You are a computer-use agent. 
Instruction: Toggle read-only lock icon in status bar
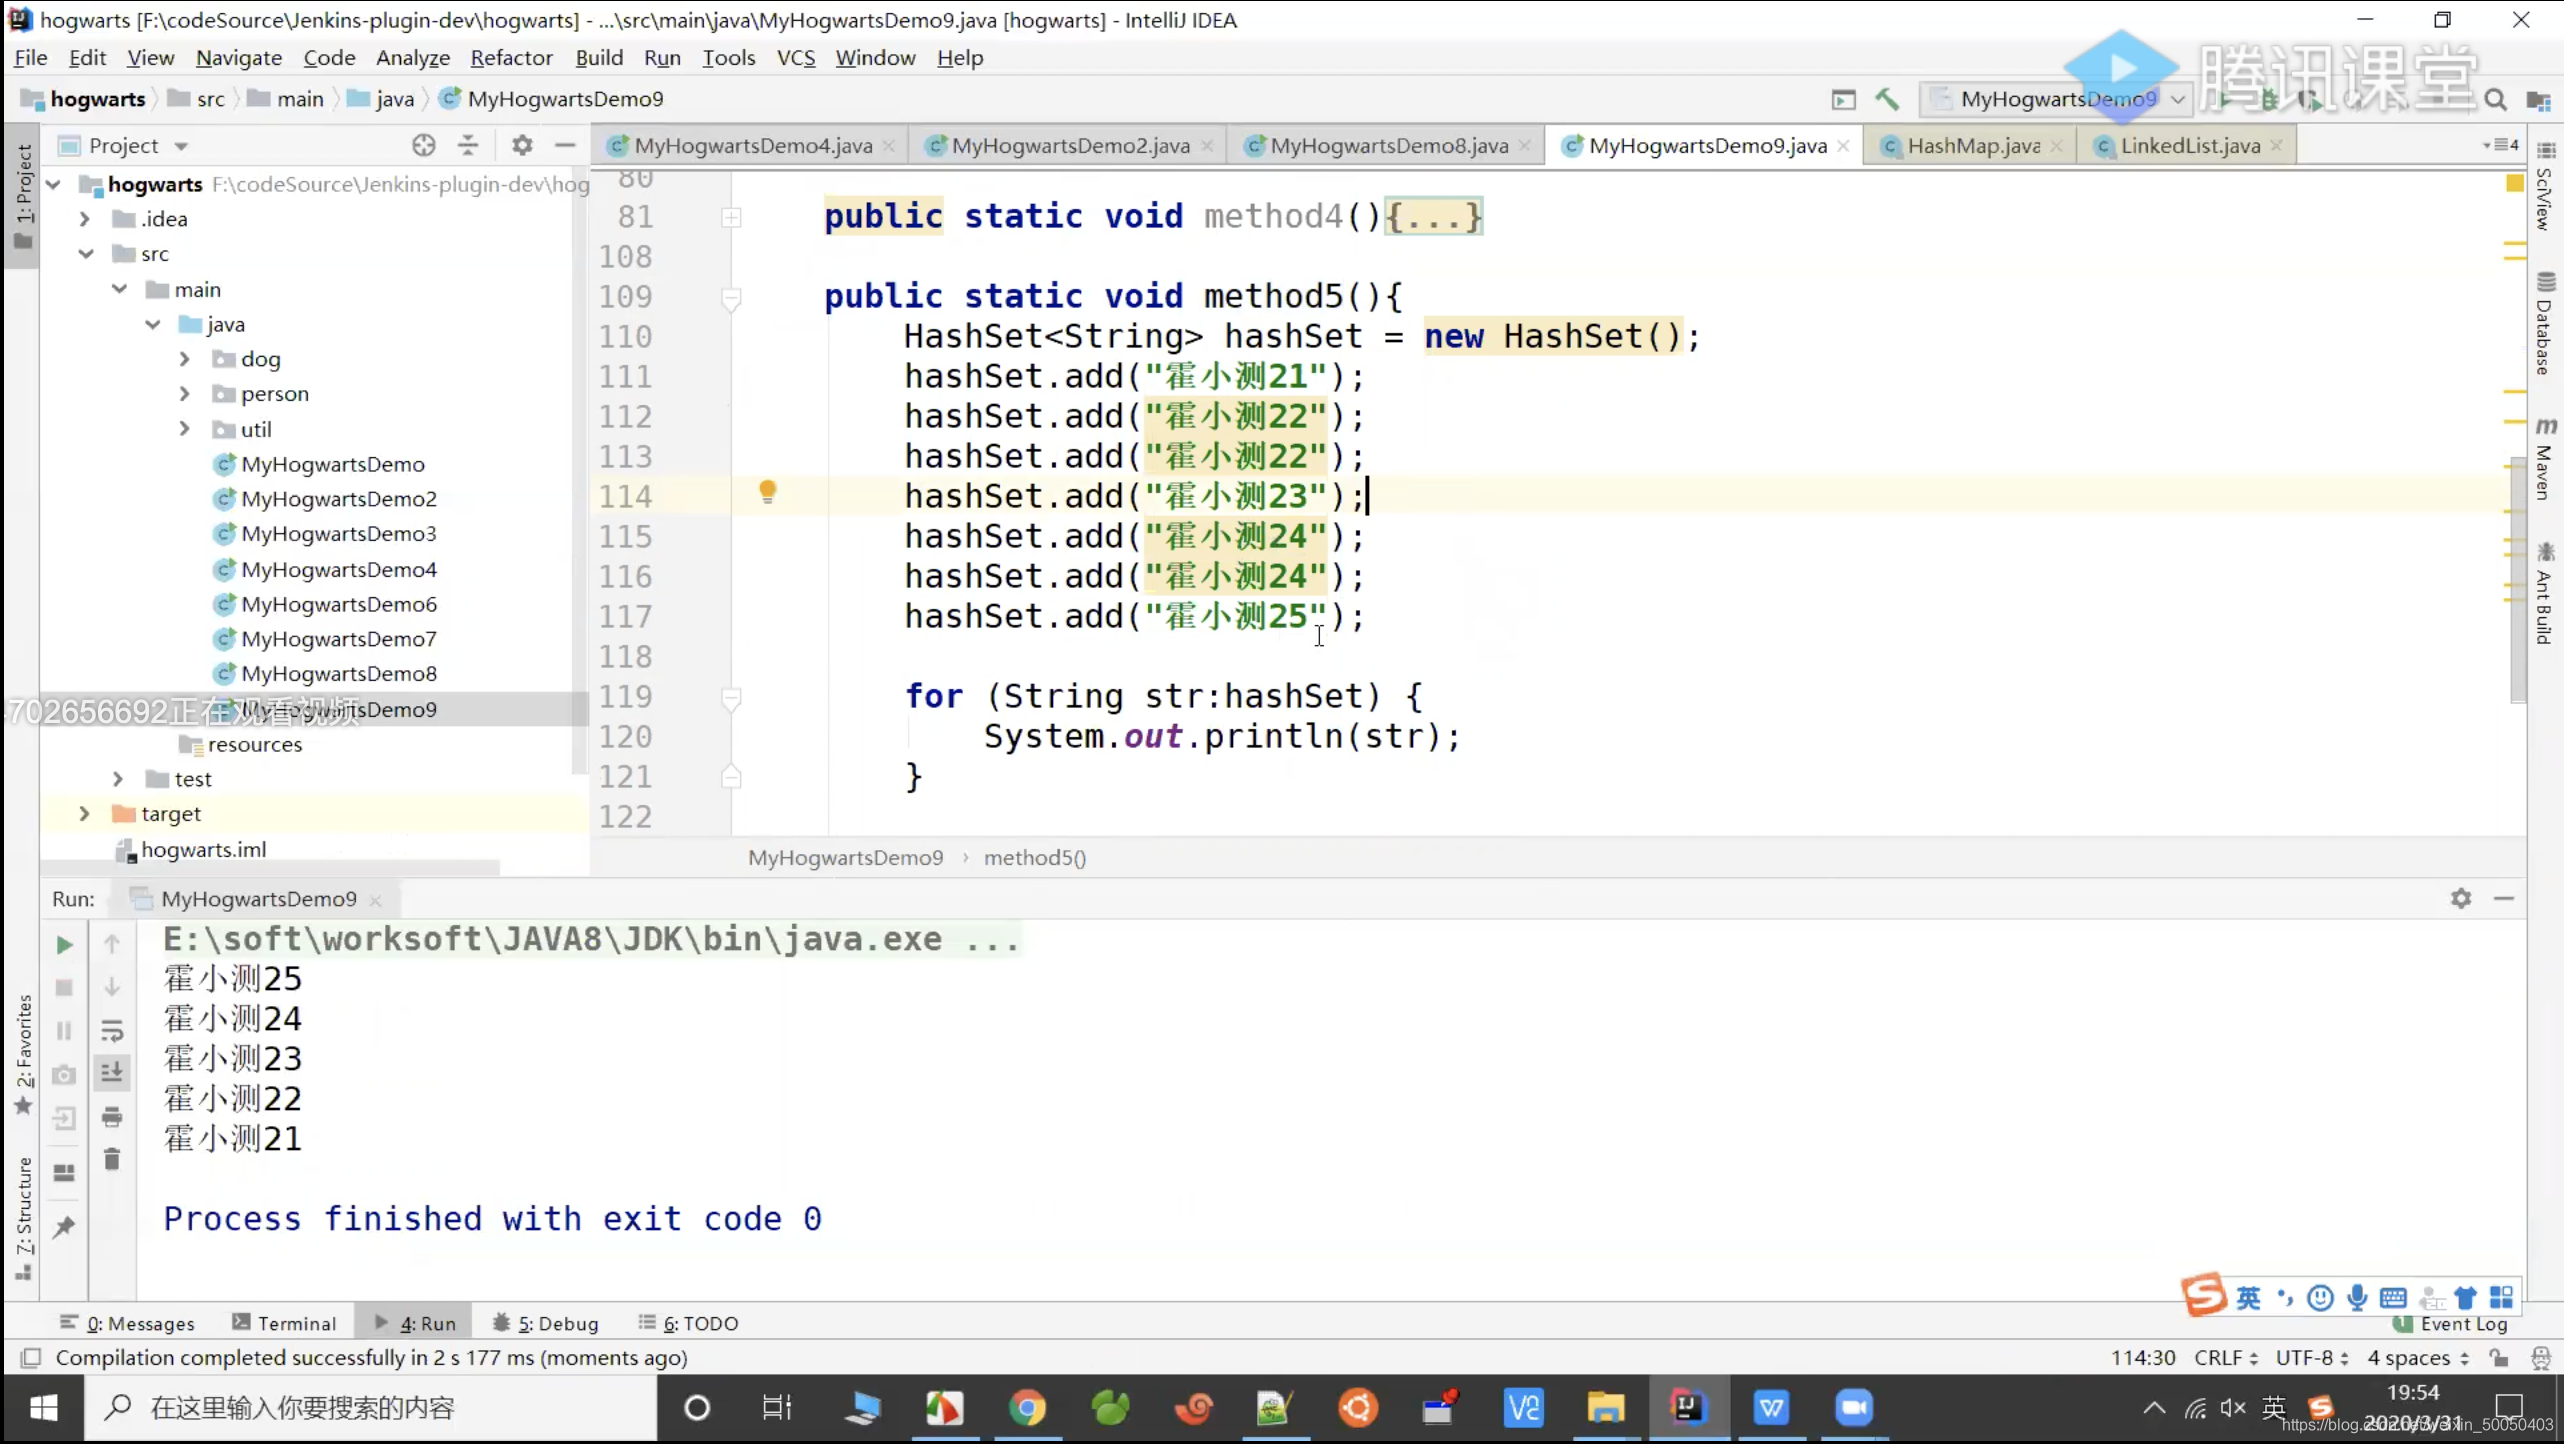(2499, 1358)
